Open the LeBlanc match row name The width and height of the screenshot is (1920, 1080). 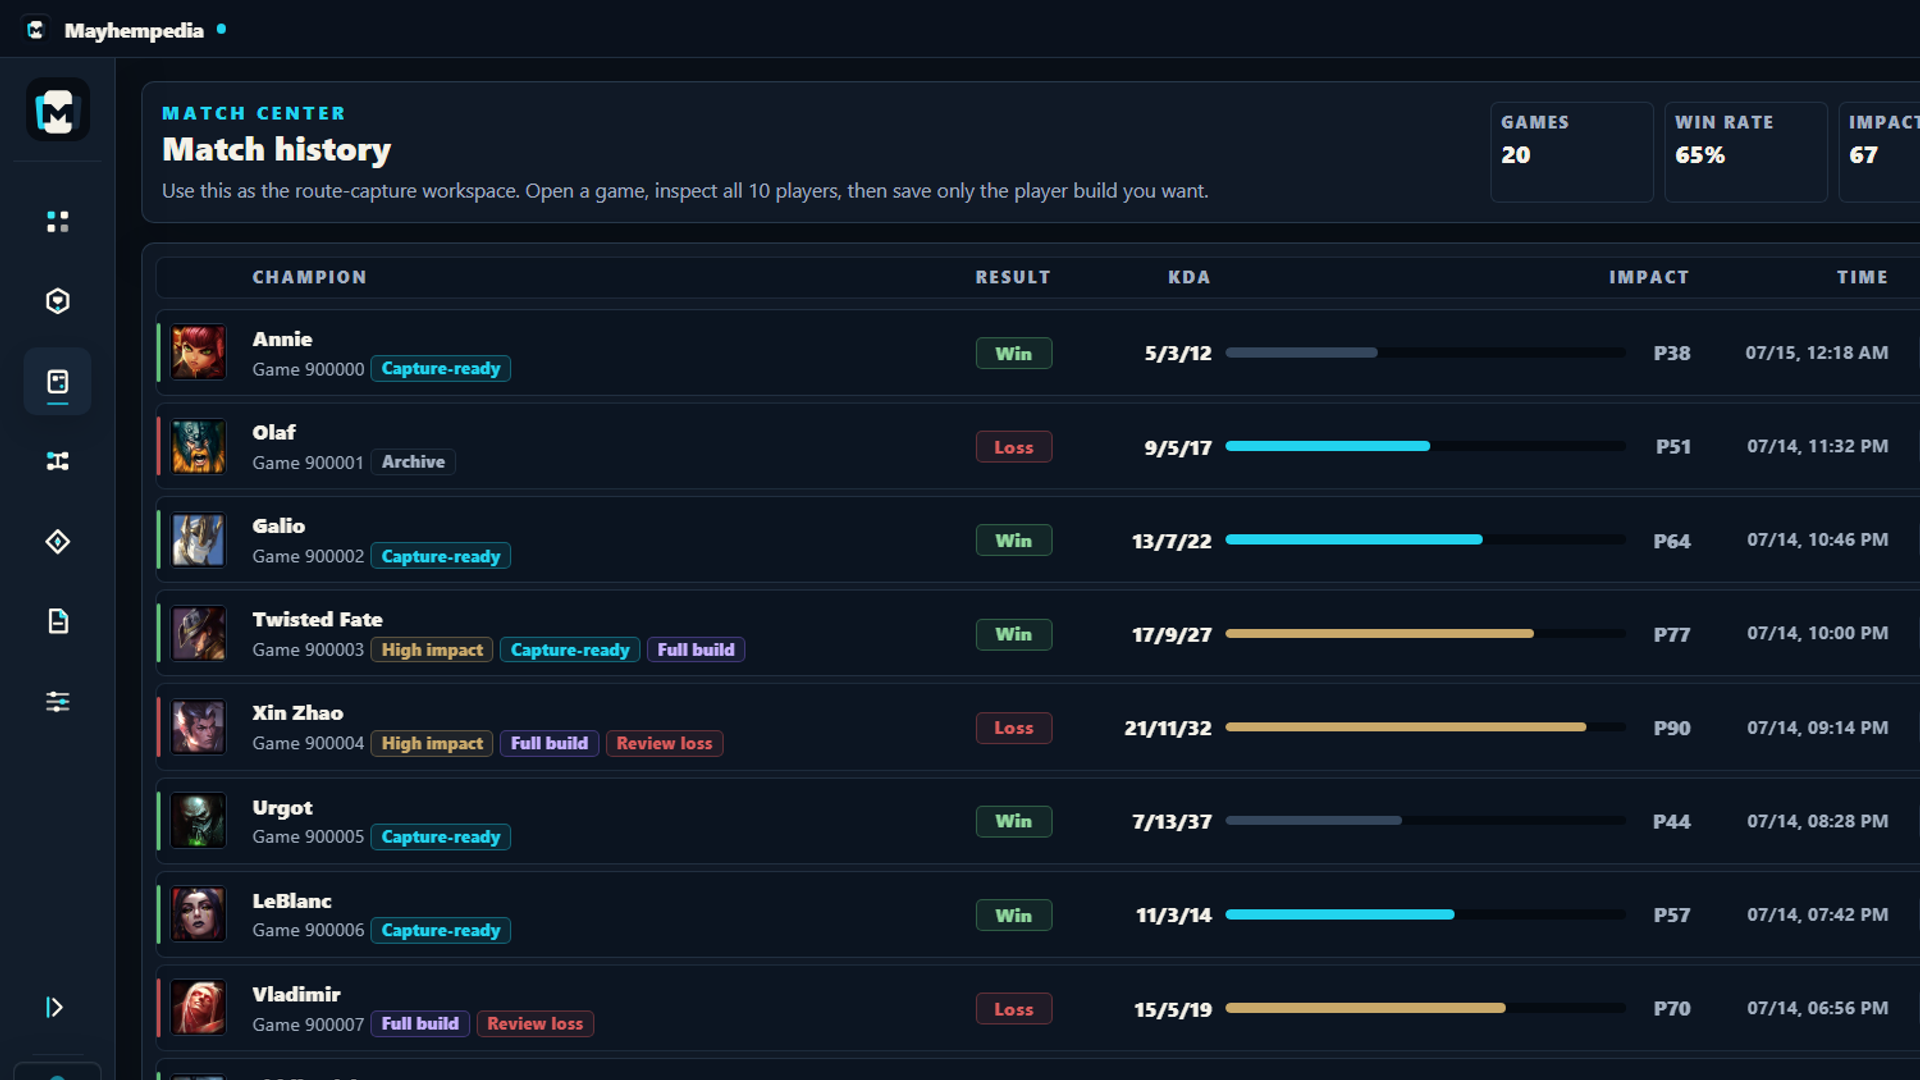pyautogui.click(x=292, y=901)
